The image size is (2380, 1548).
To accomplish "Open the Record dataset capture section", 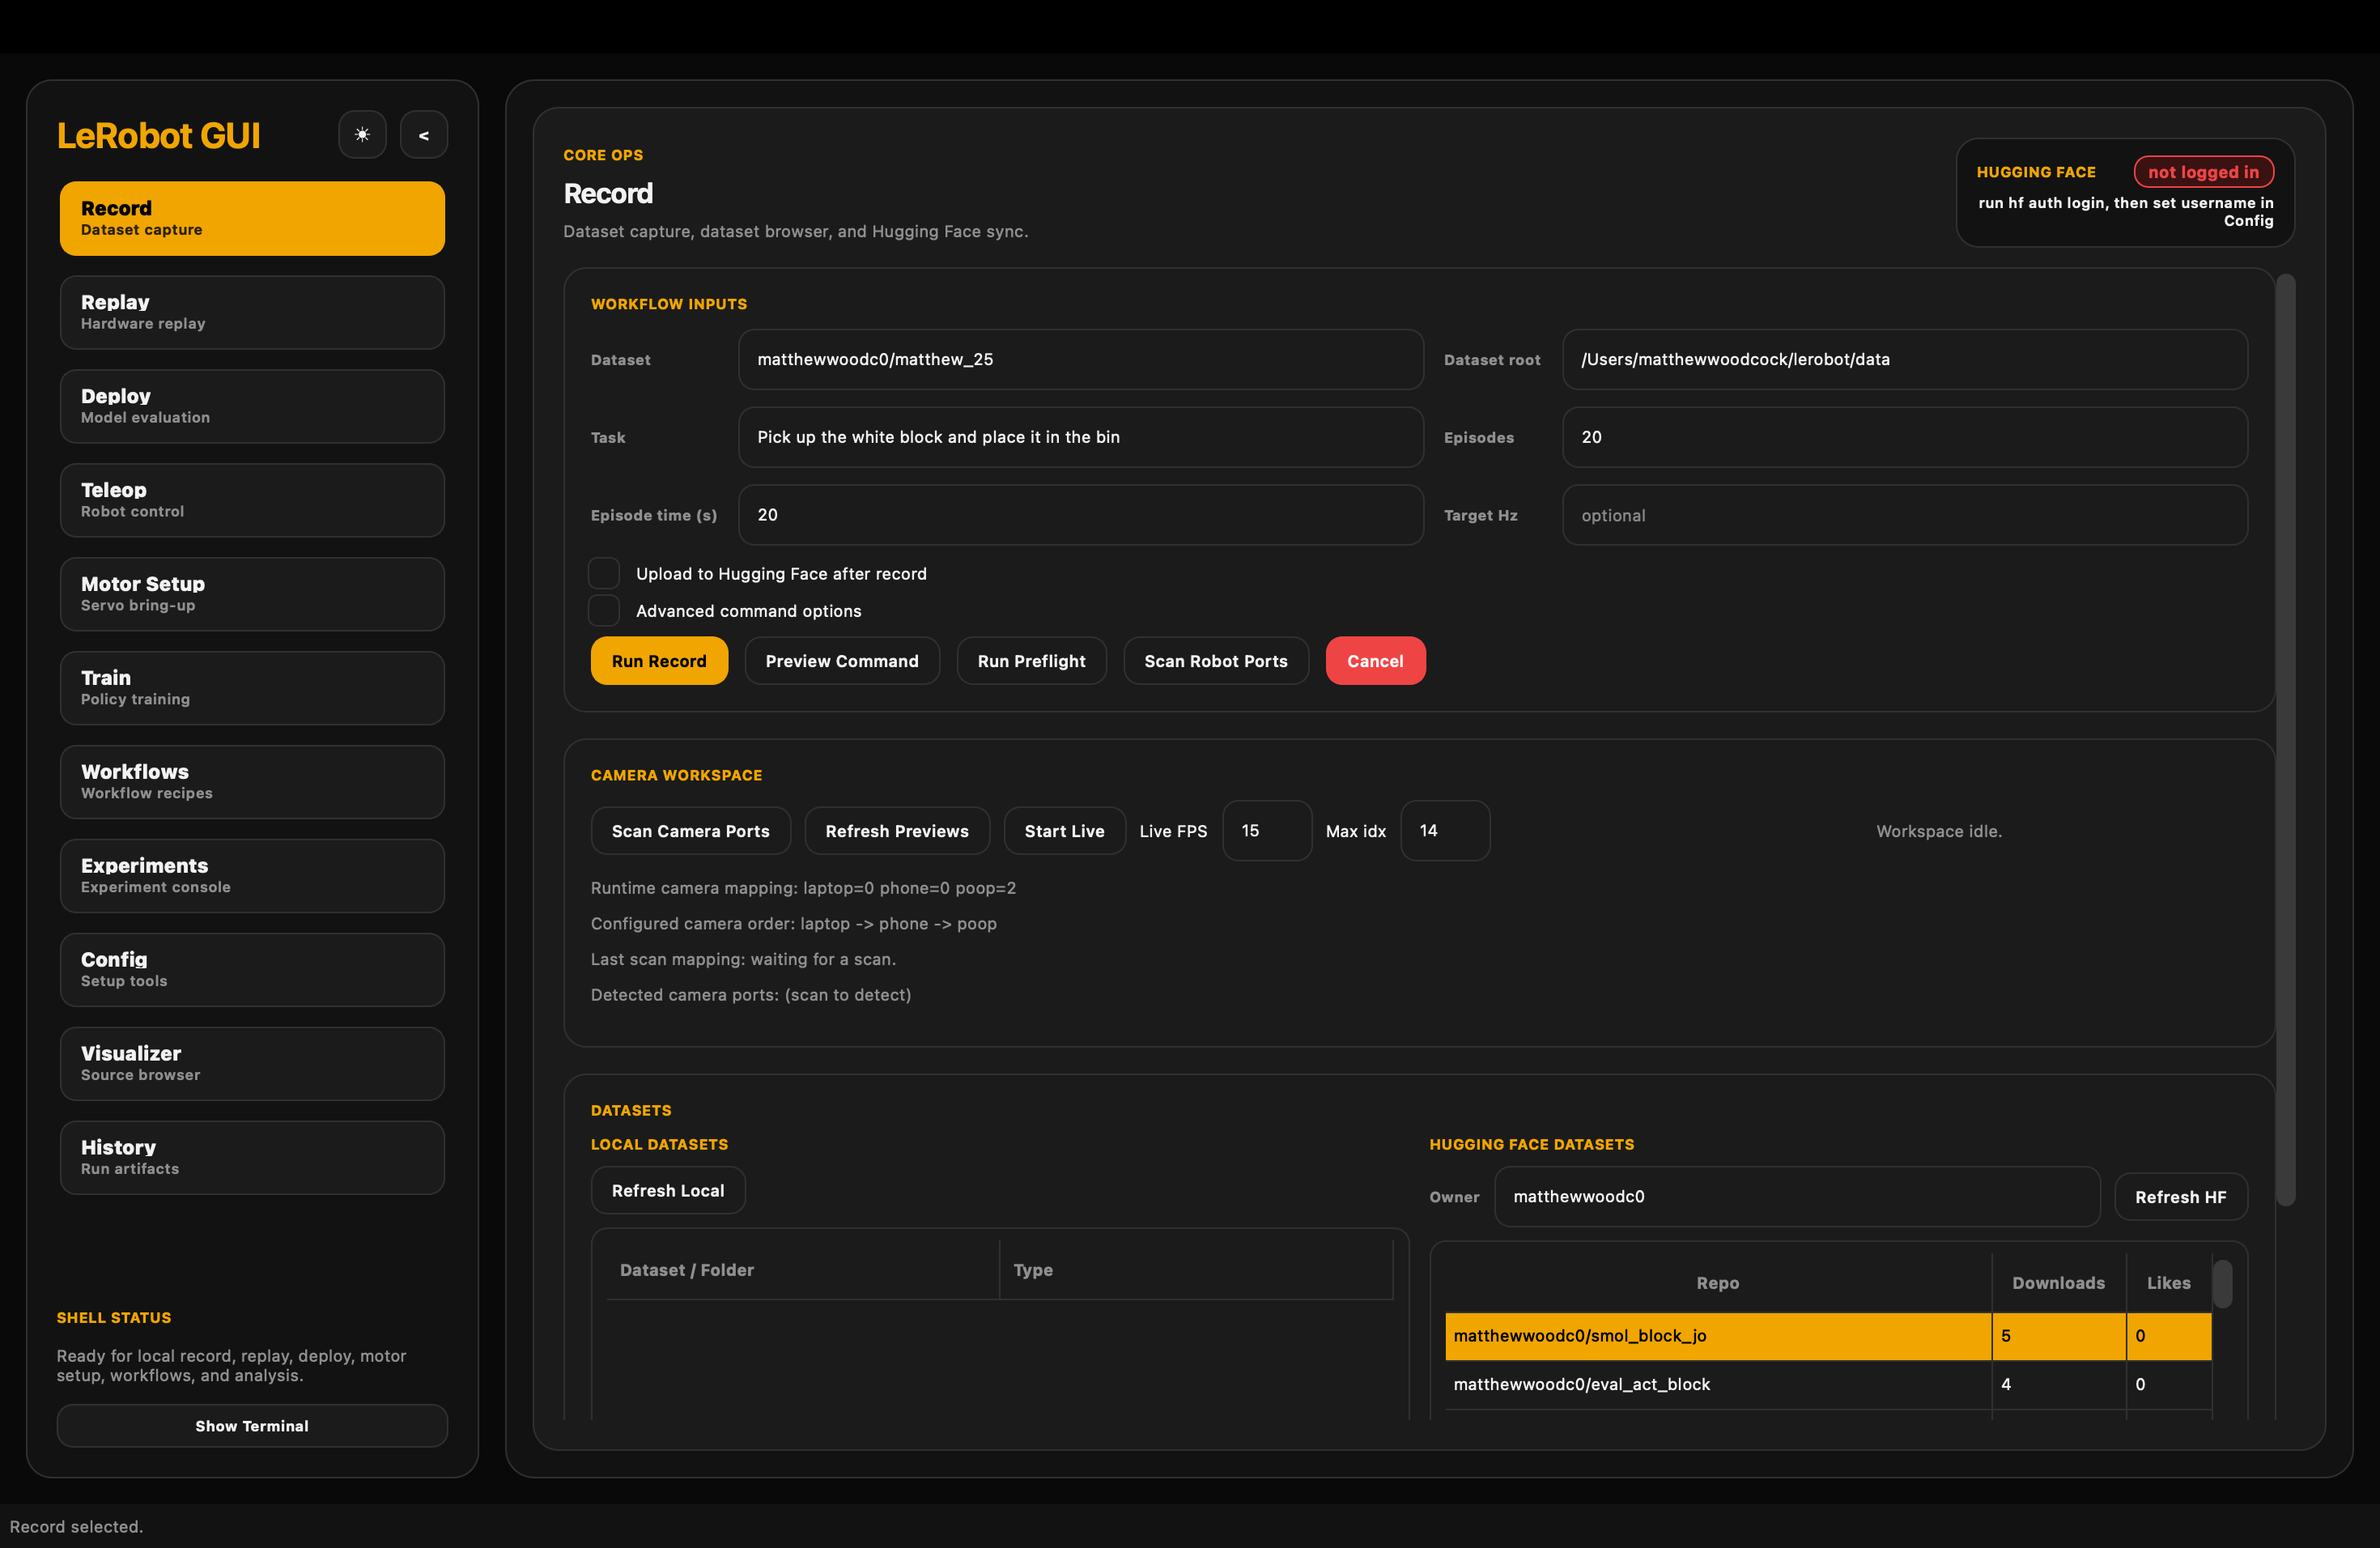I will tap(252, 218).
